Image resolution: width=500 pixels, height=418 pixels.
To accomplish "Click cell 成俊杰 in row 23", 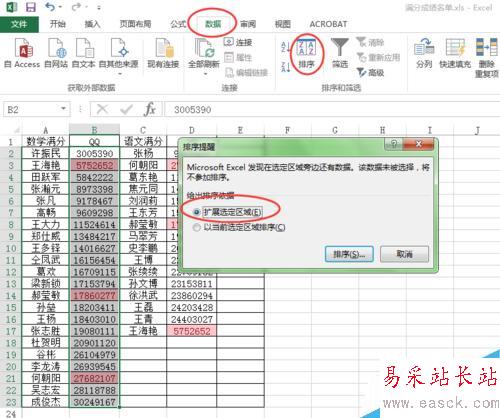I will pyautogui.click(x=46, y=402).
